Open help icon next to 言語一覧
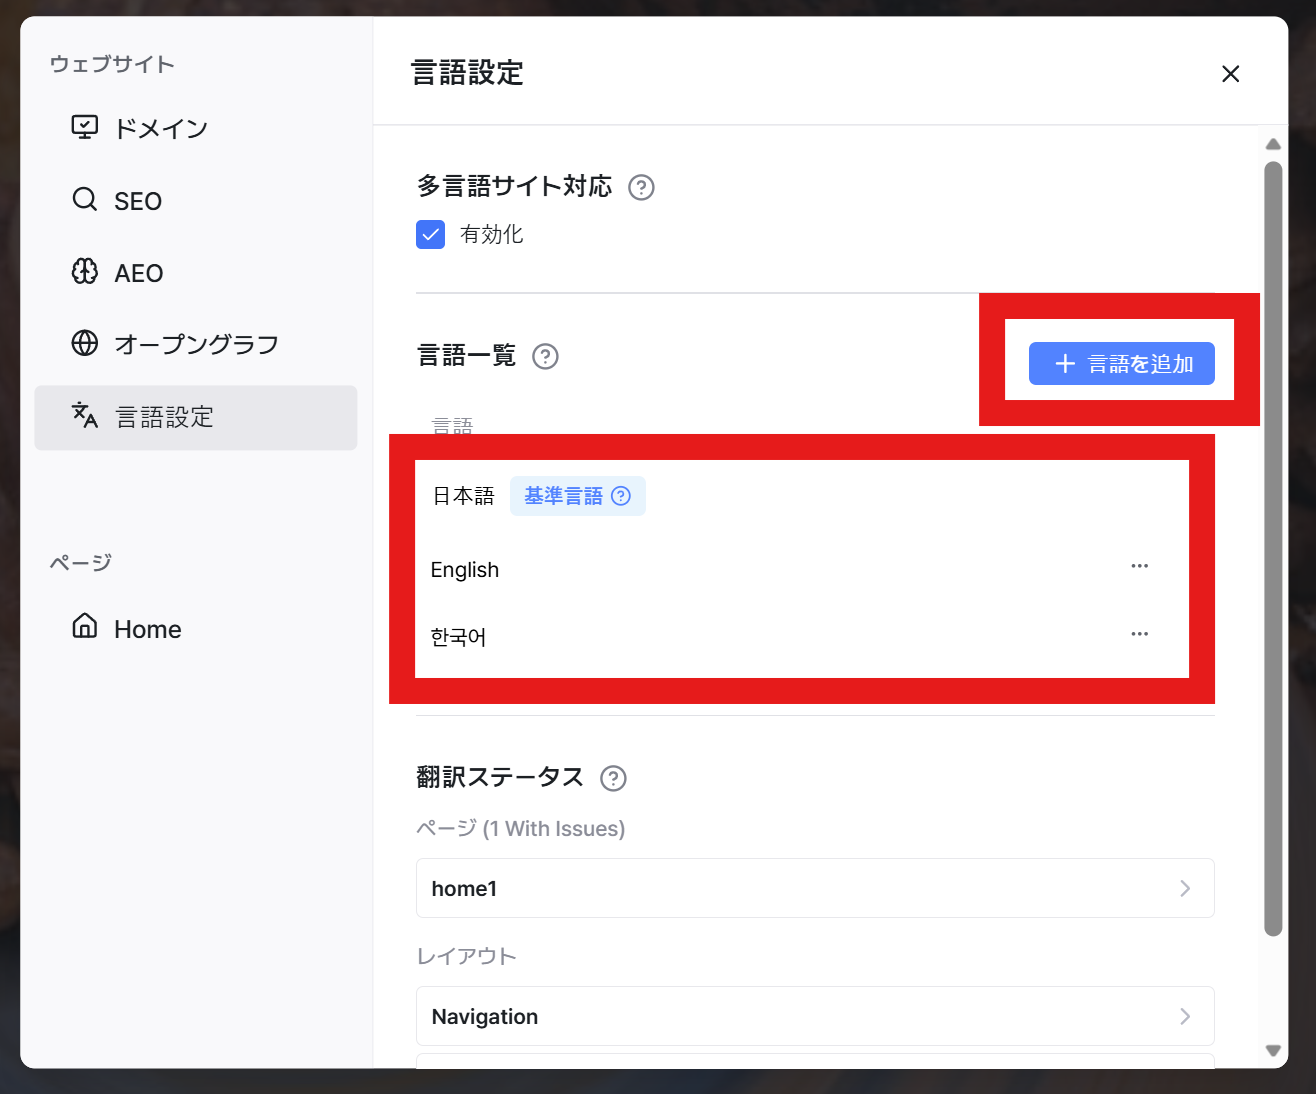Viewport: 1316px width, 1094px height. click(545, 356)
